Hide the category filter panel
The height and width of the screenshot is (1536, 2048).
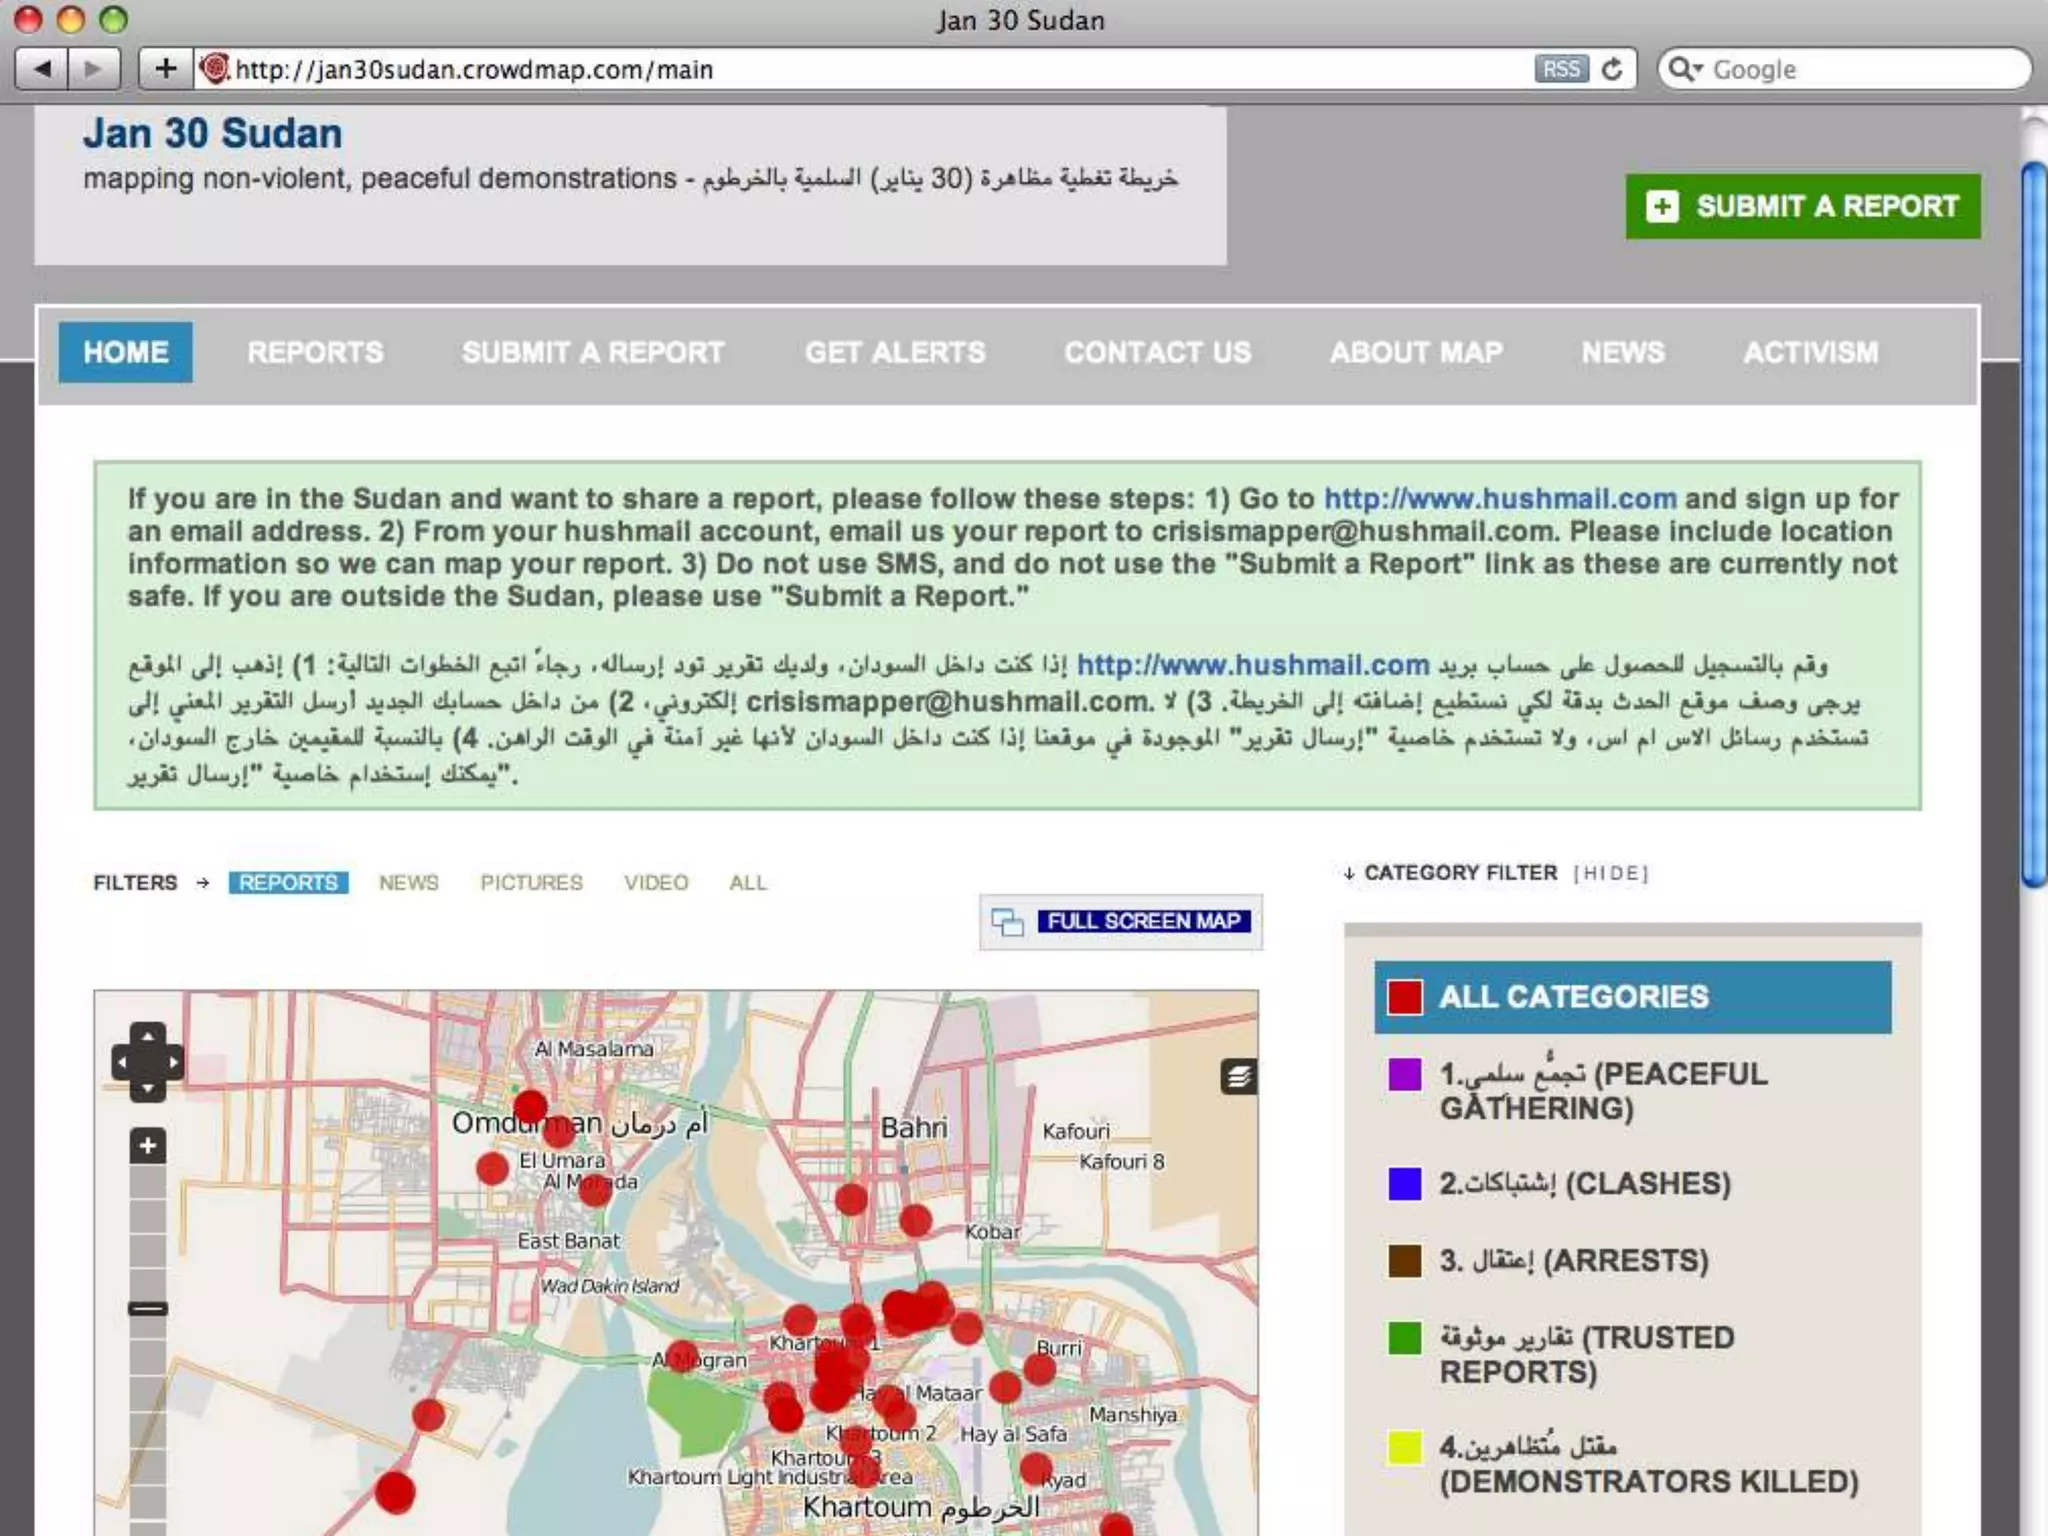click(1610, 873)
